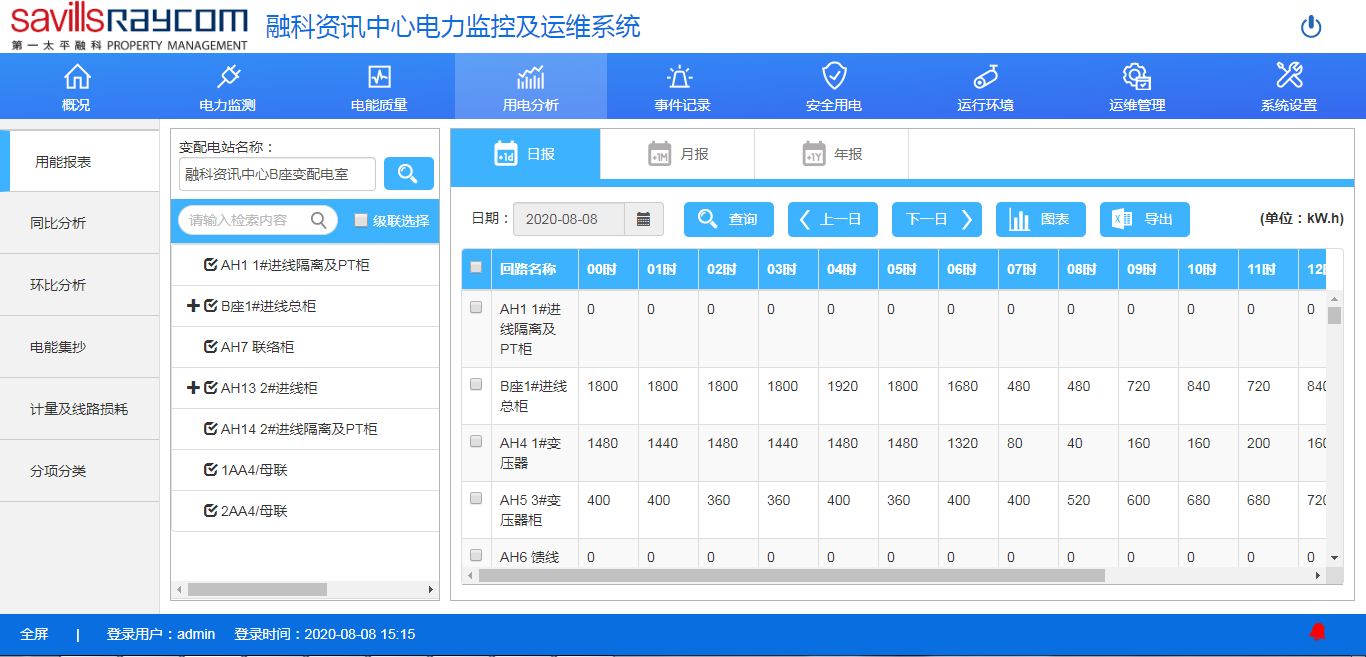1366x657 pixels.
Task: Click the 月报 calendar icon
Action: coord(660,154)
